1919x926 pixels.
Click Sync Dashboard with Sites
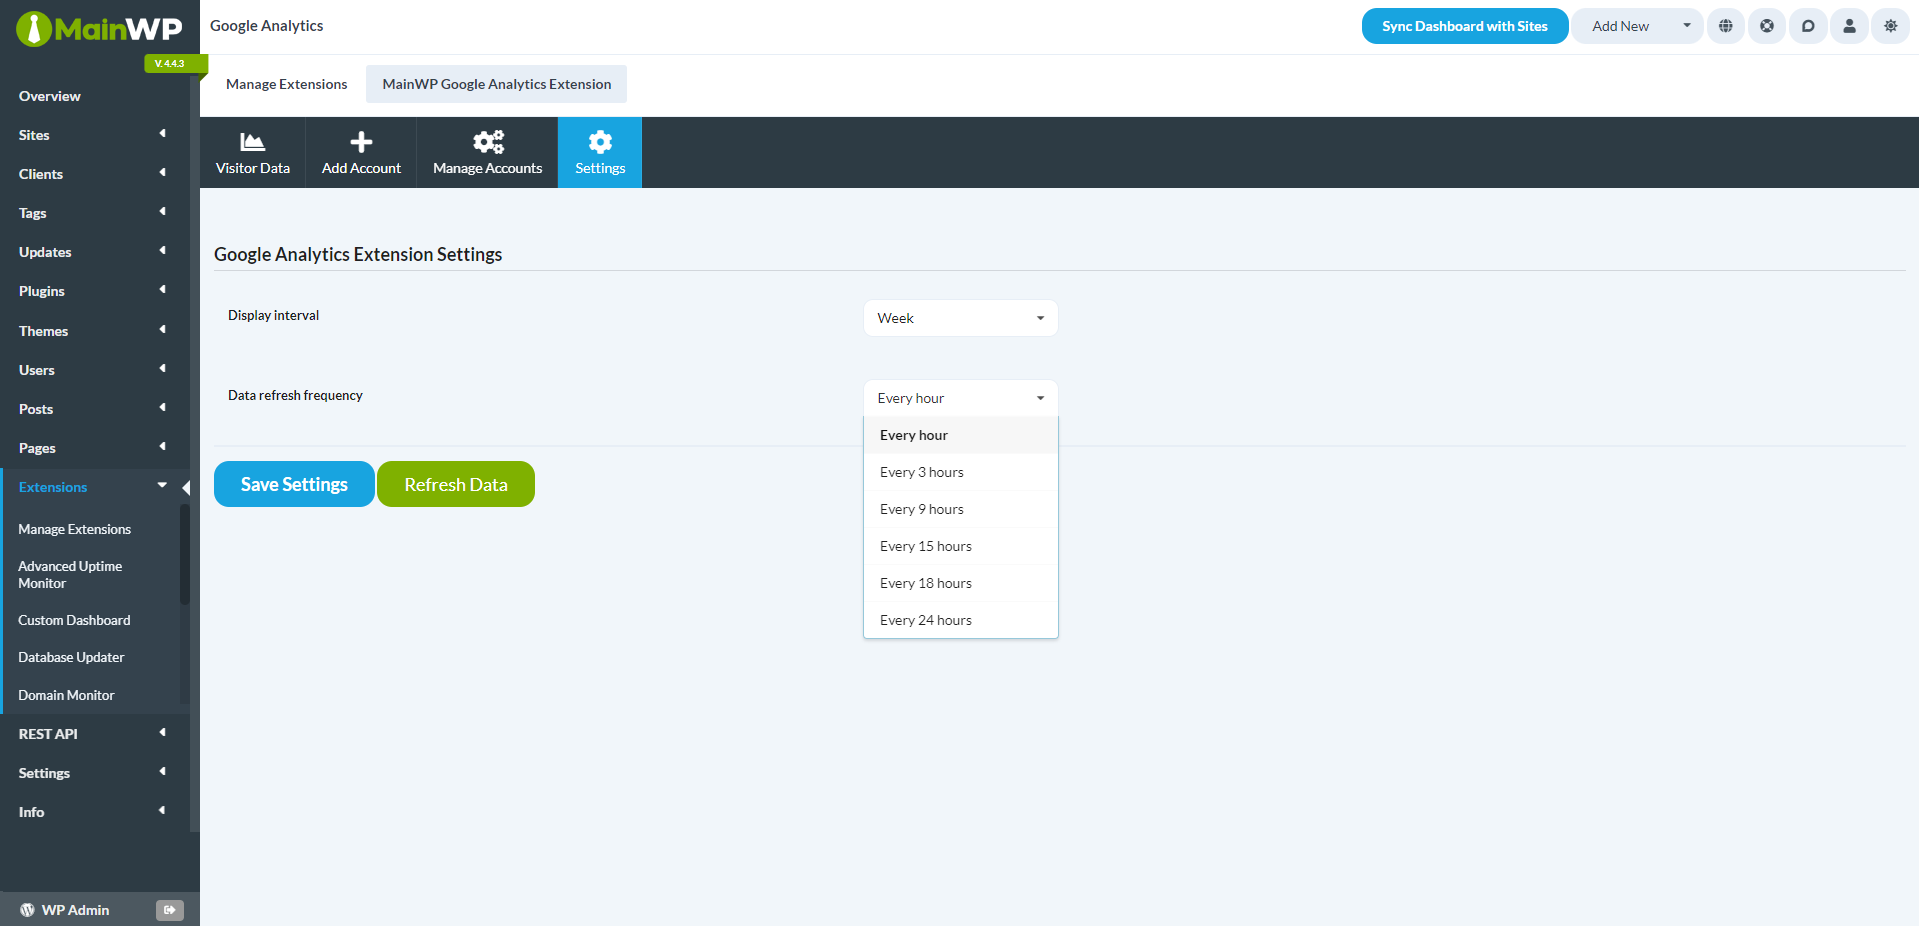[1464, 26]
